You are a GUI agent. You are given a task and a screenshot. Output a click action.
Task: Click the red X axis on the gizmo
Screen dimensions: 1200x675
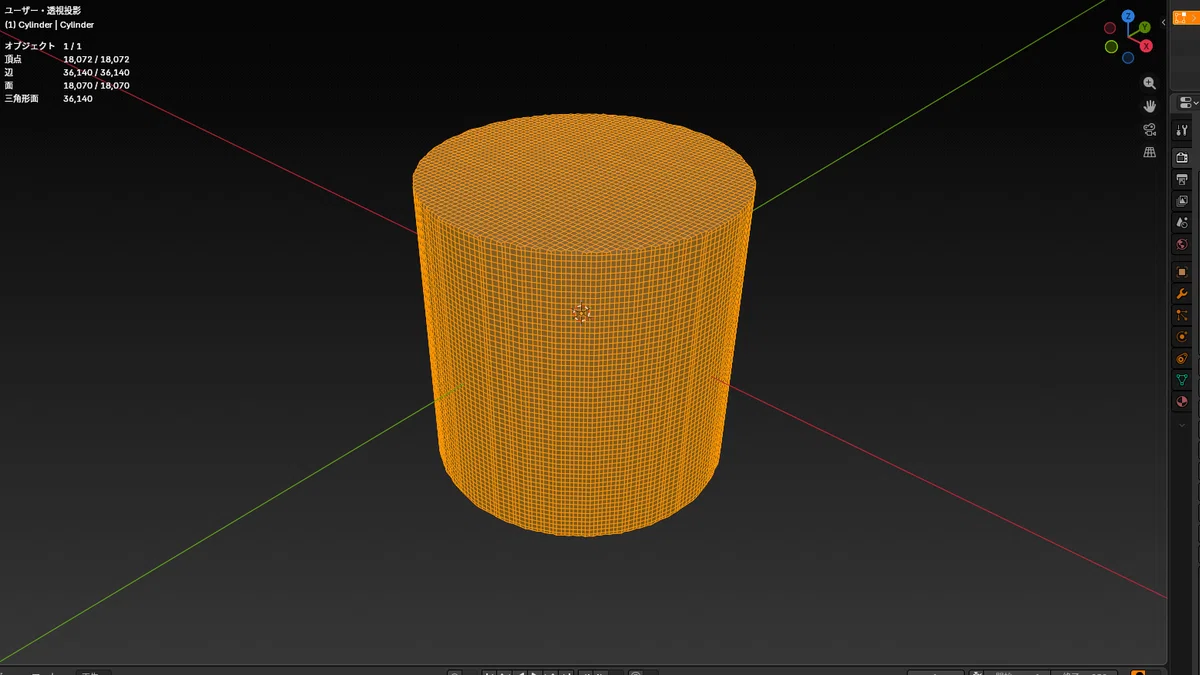pos(1146,46)
